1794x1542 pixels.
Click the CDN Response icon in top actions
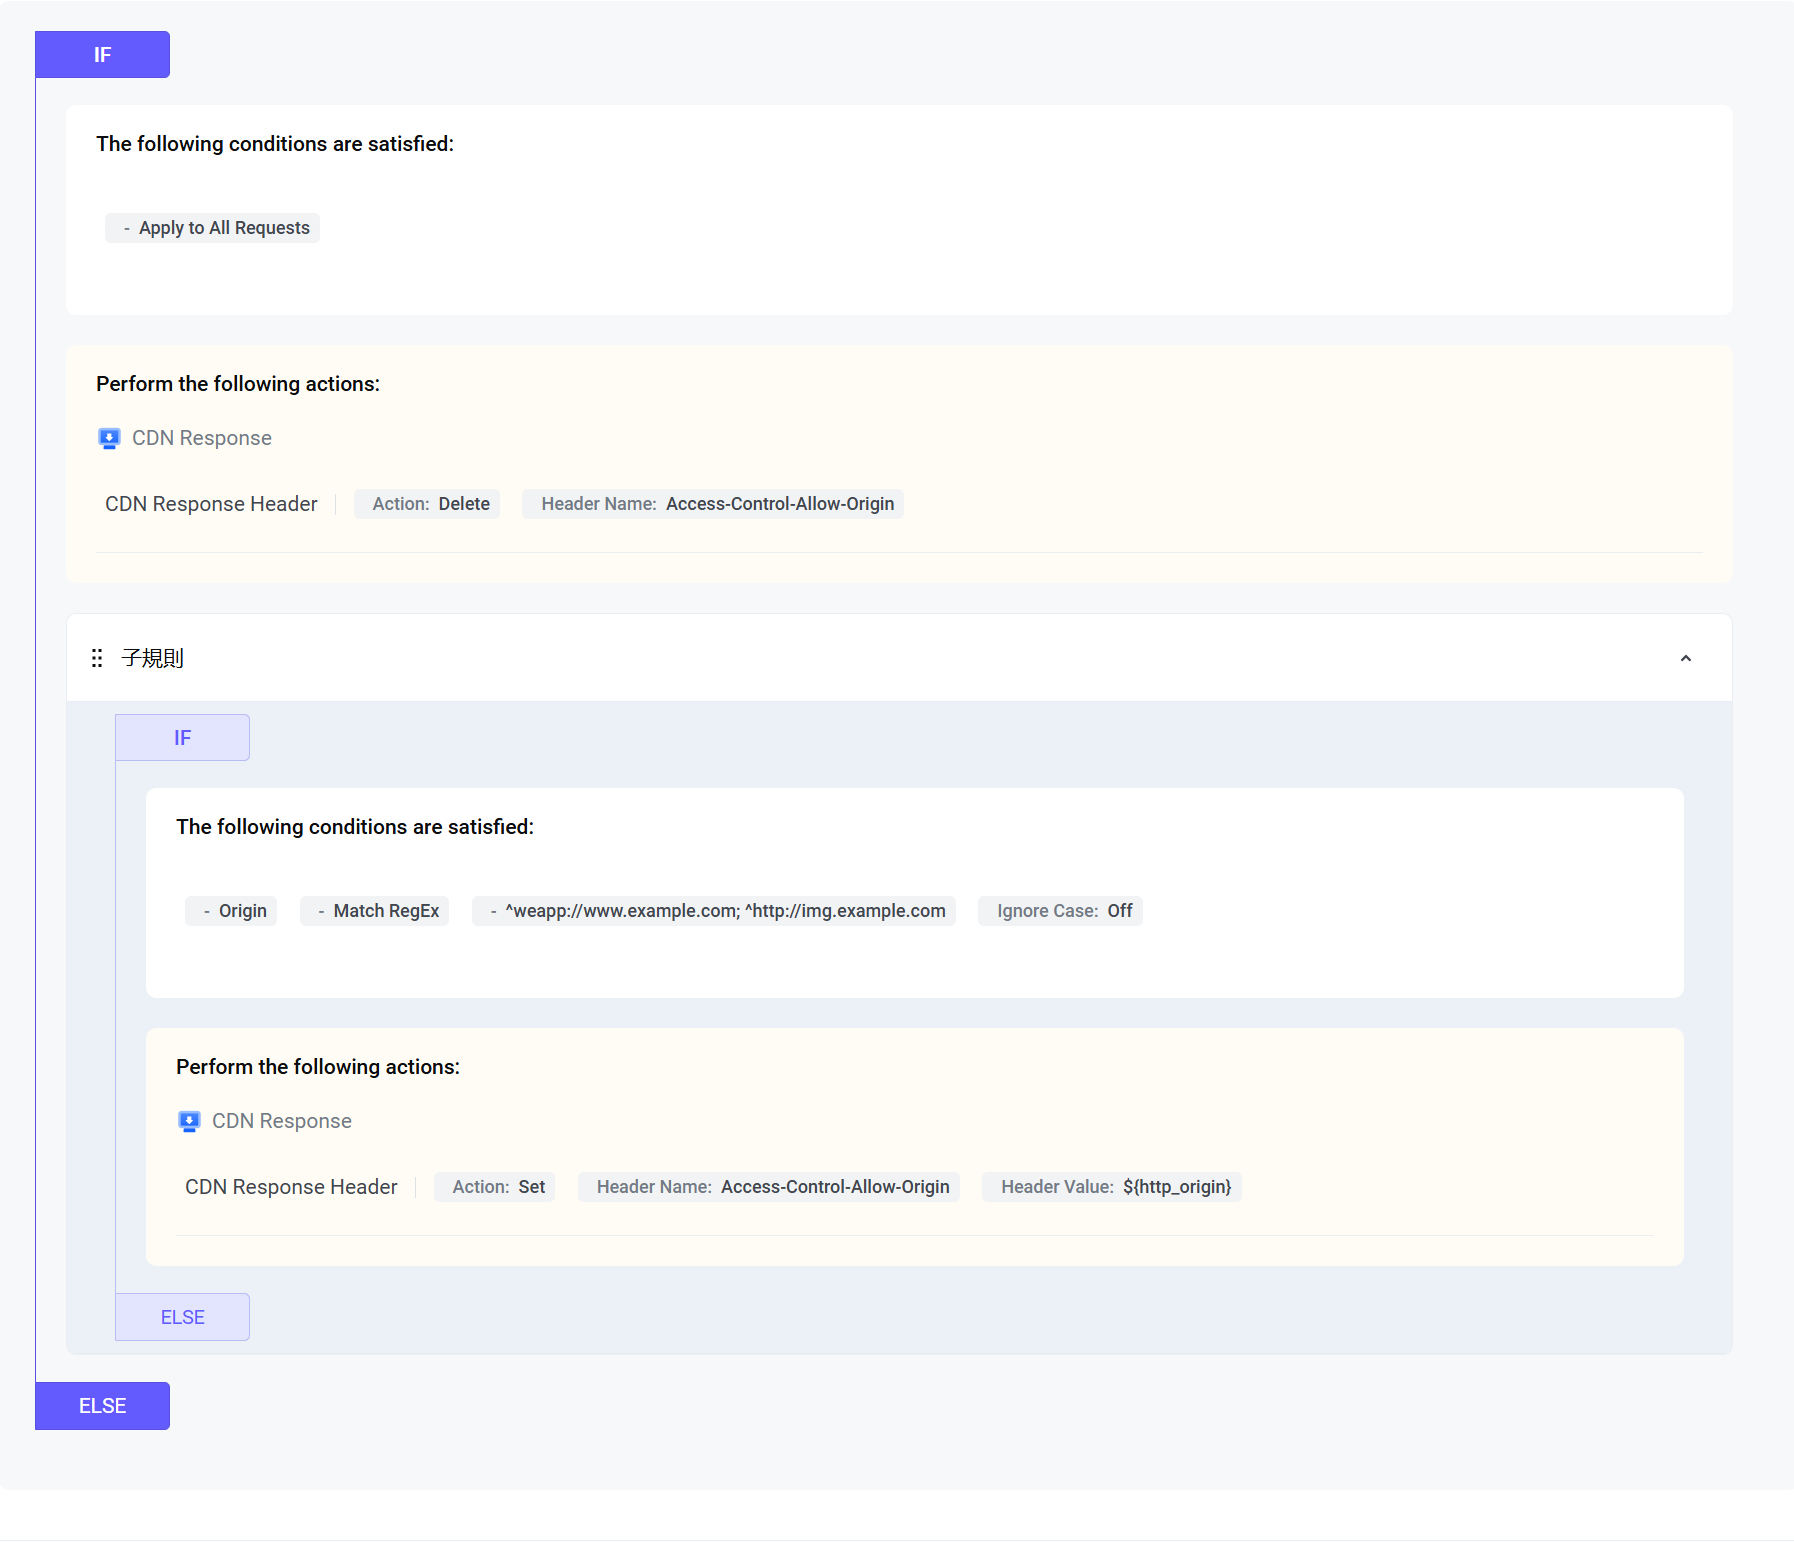coord(109,439)
